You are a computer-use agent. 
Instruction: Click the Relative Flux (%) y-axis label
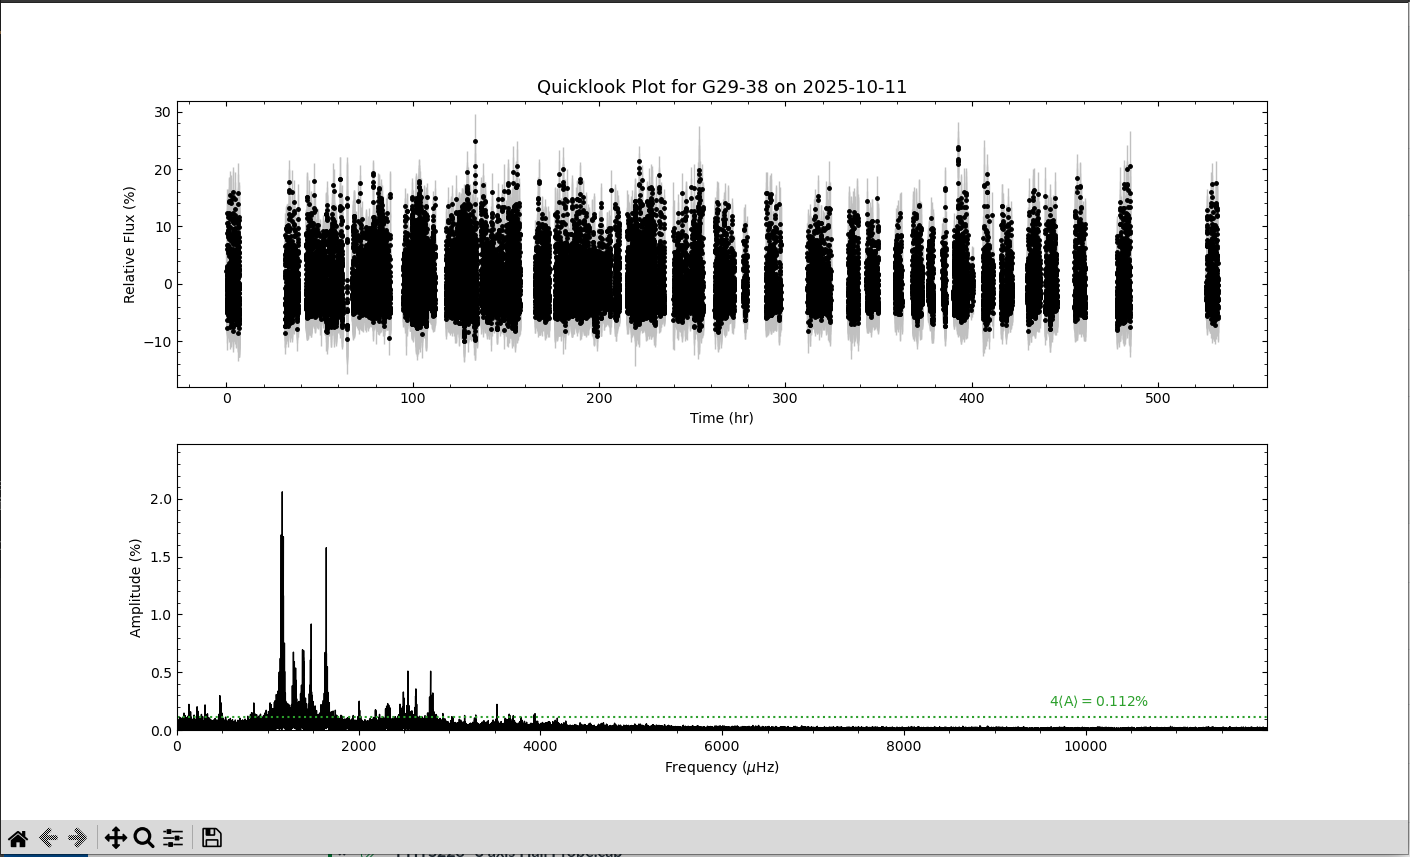point(129,244)
